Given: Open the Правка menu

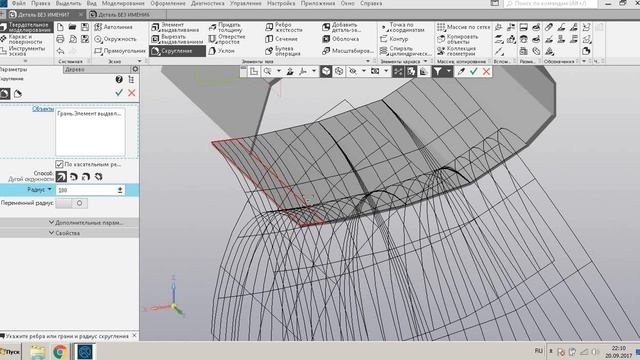Looking at the screenshot, I should 40,3.
